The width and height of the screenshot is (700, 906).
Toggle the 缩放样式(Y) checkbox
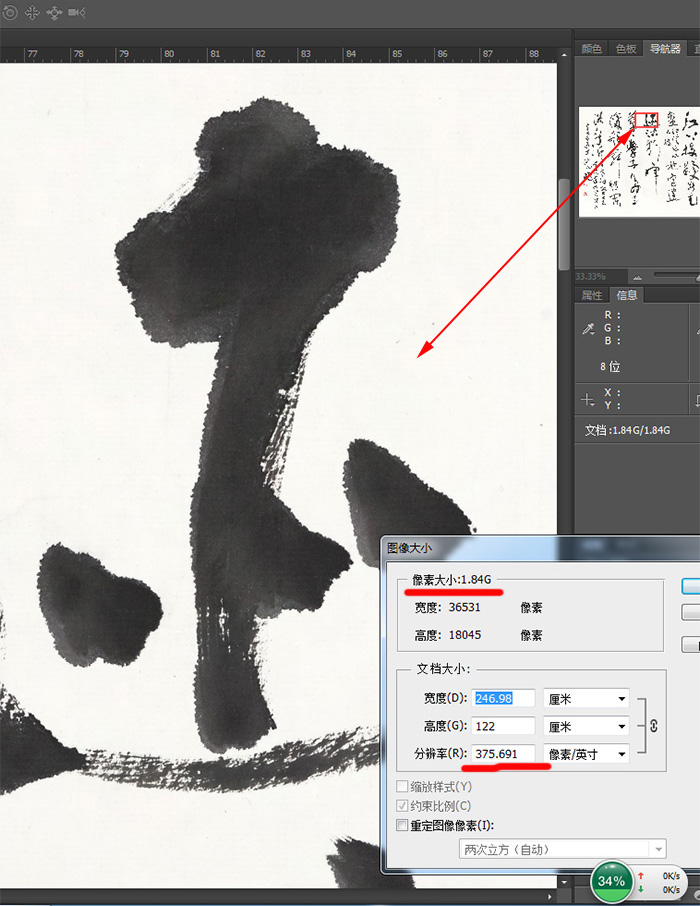(402, 786)
